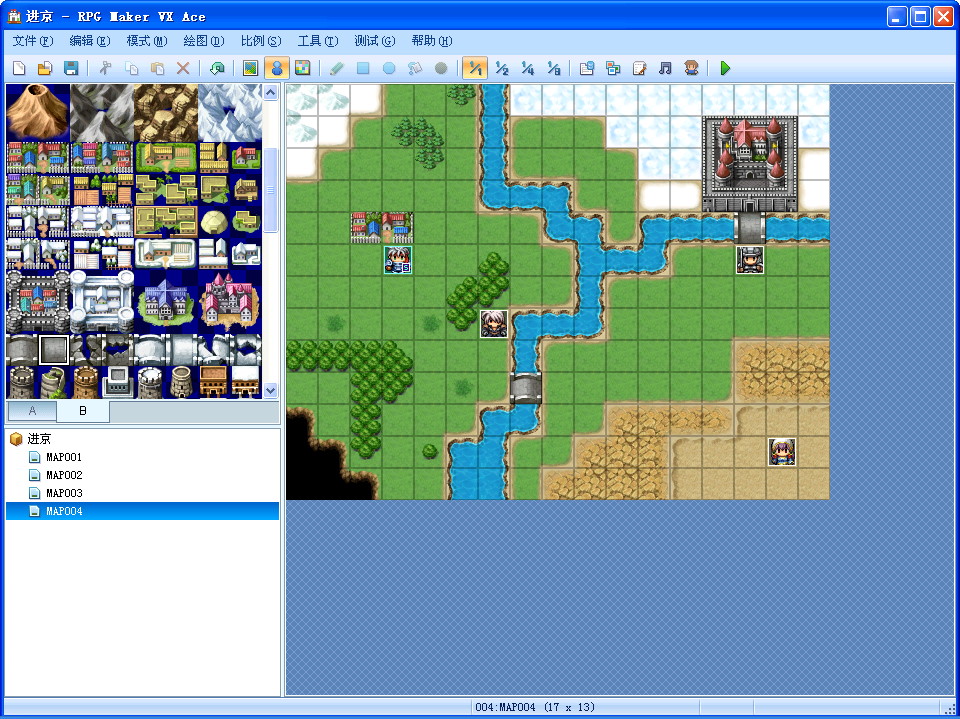
Task: Pick the white round-tower fortress tile
Action: pyautogui.click(x=102, y=301)
